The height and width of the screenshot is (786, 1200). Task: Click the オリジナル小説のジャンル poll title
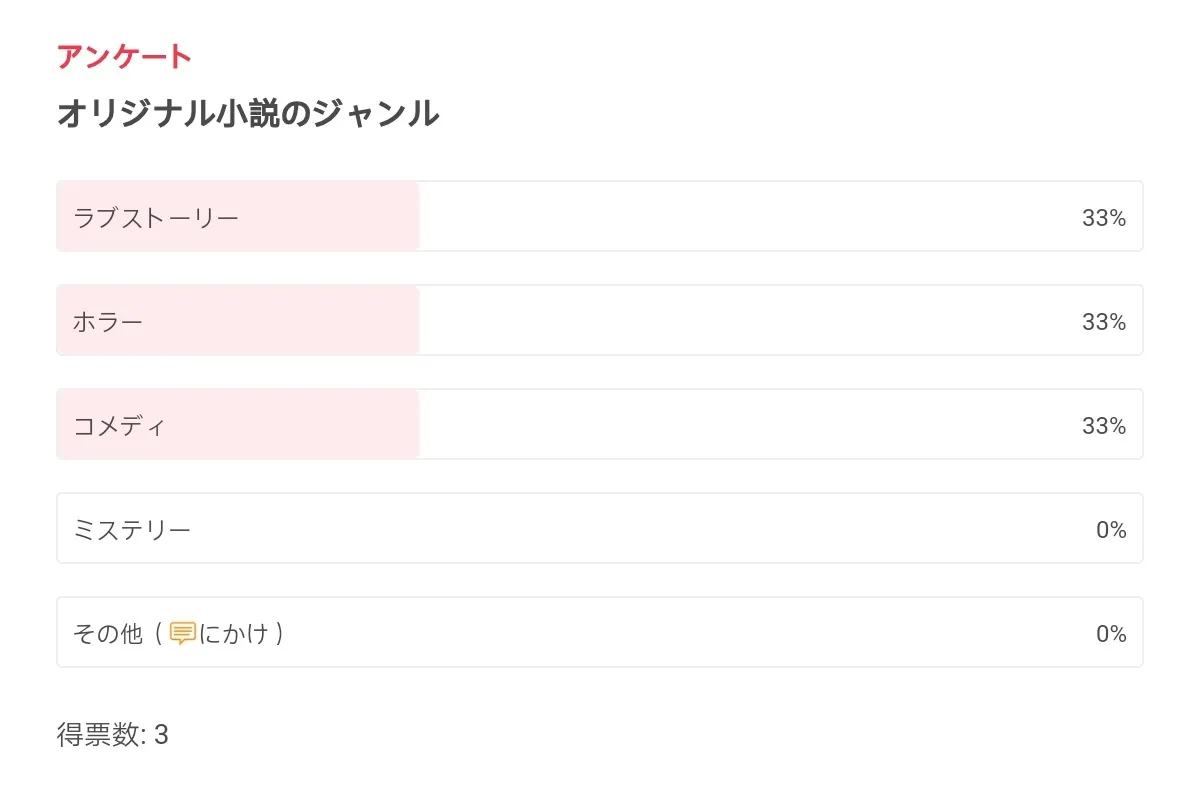[x=248, y=114]
